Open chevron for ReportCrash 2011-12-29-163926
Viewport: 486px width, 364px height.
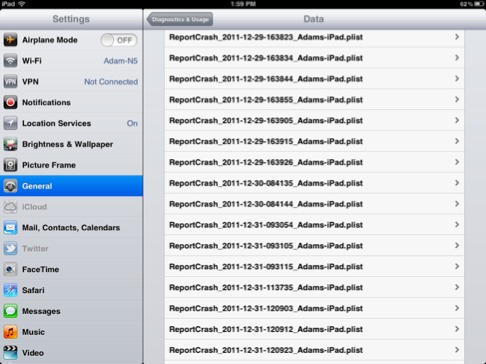tap(457, 162)
